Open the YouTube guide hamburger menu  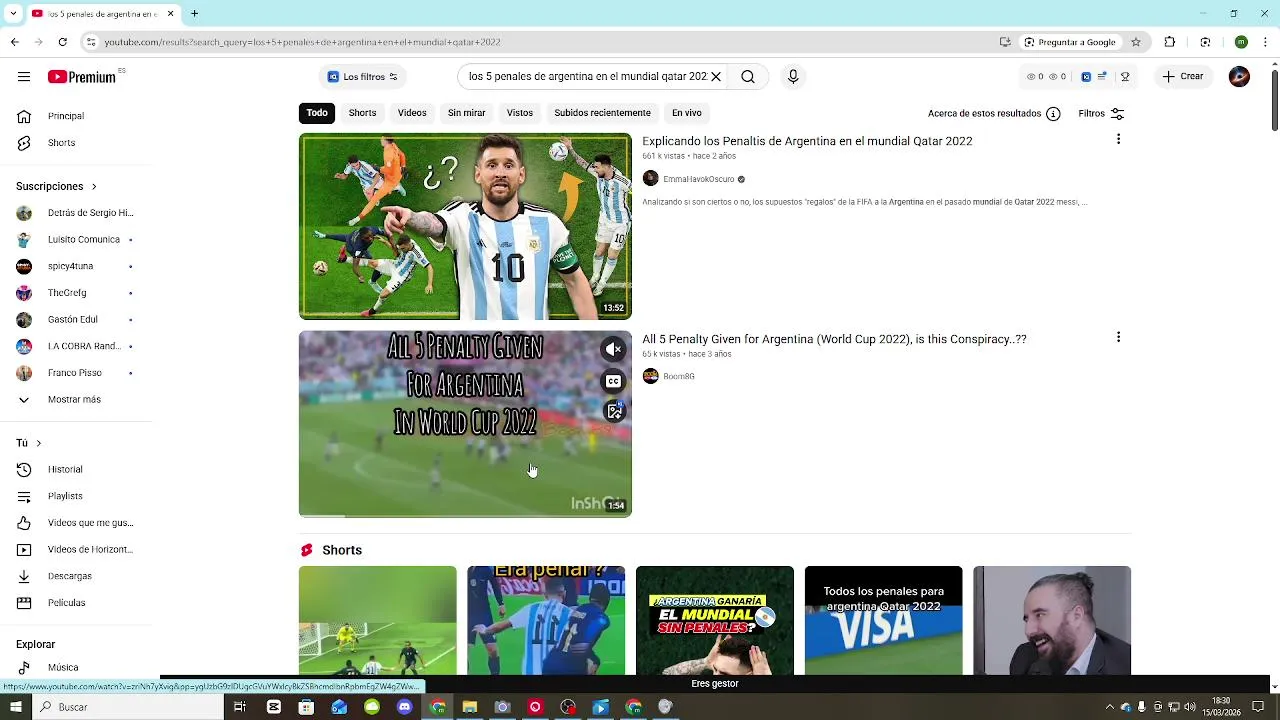click(x=23, y=77)
